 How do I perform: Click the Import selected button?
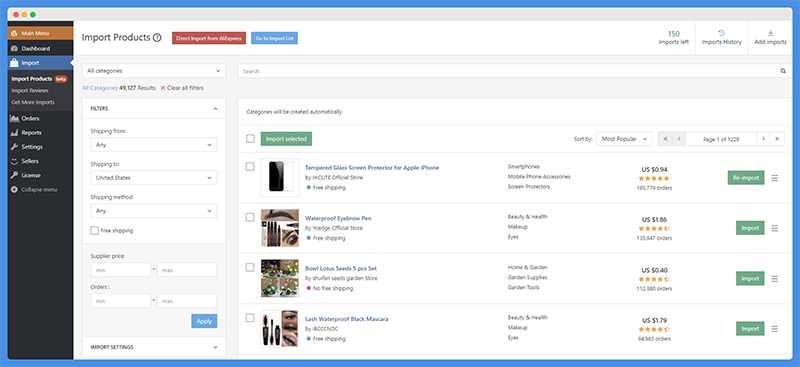point(286,139)
